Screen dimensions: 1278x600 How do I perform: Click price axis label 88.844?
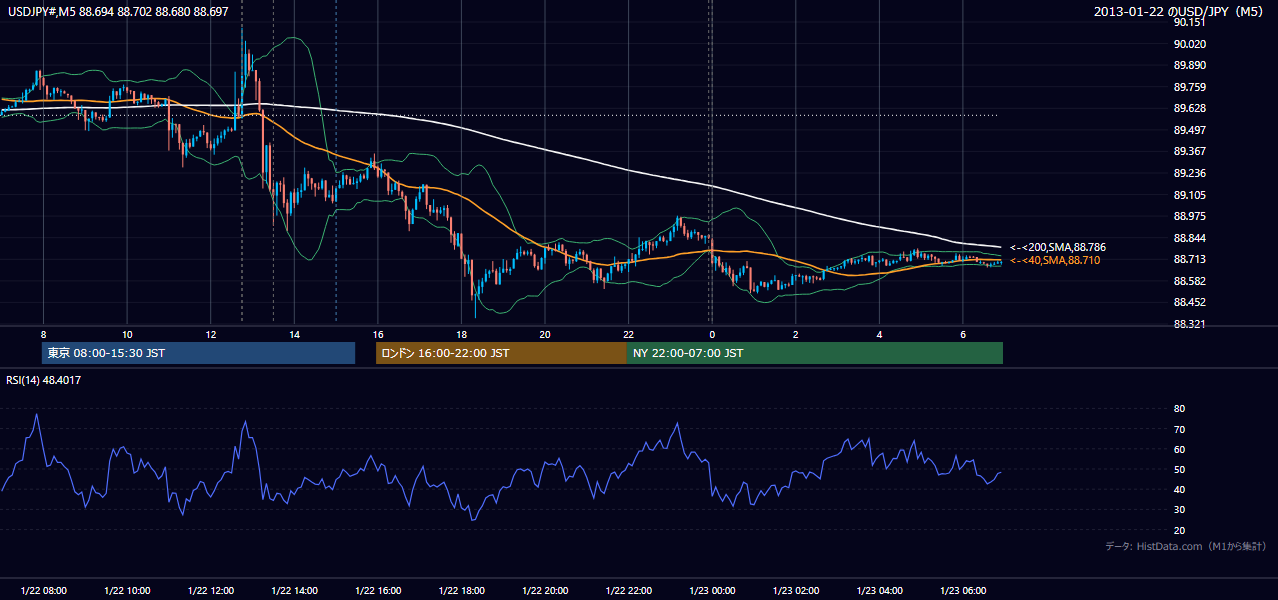pos(1188,238)
